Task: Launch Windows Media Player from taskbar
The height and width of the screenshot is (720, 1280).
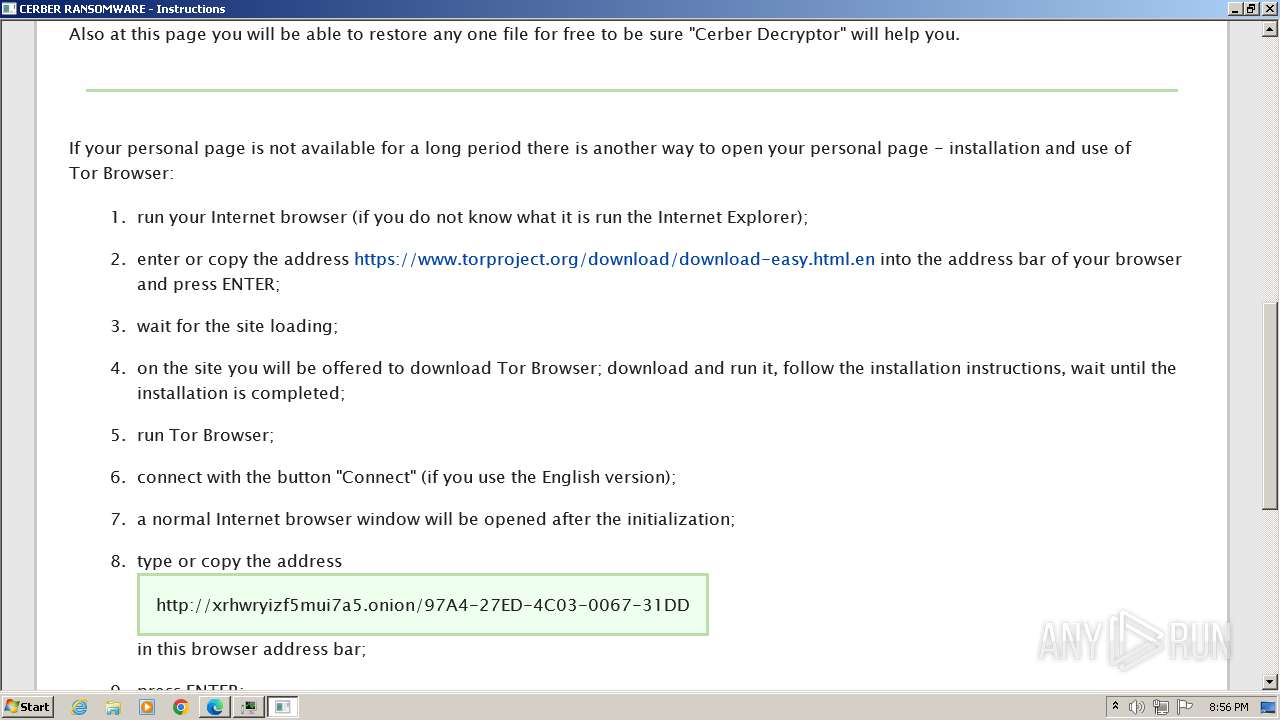Action: coord(147,707)
